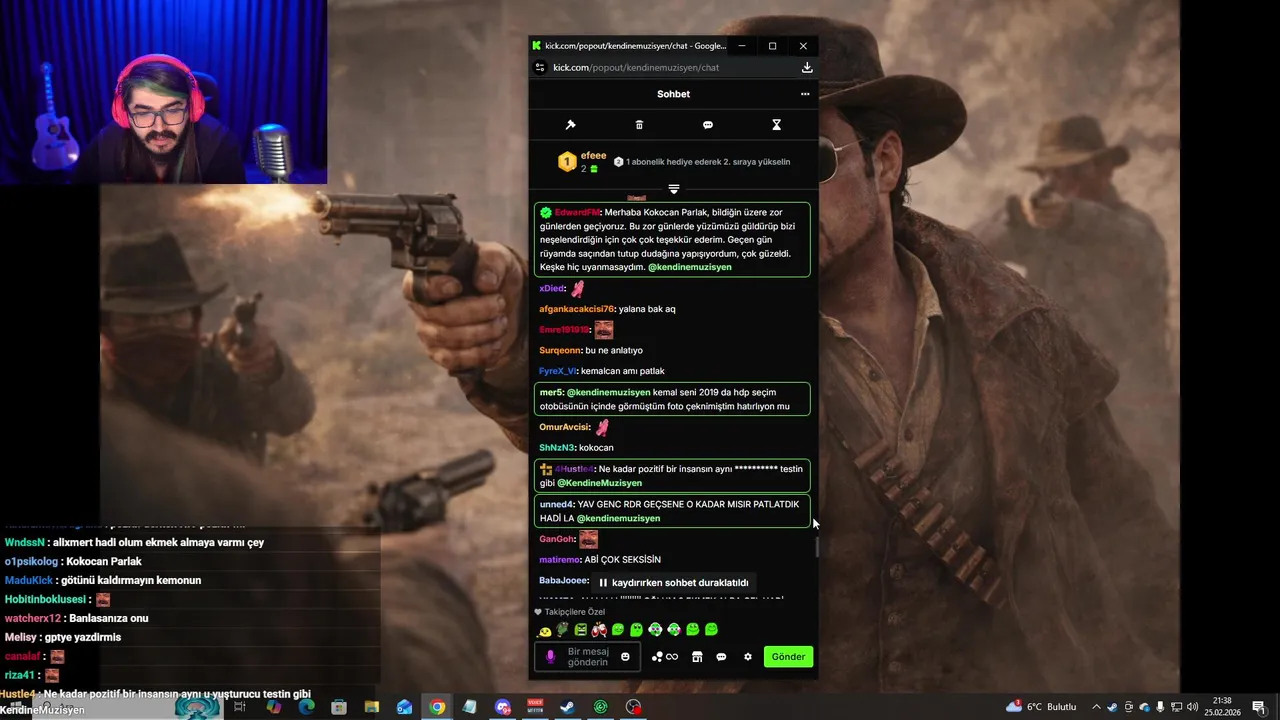The image size is (1280, 720).
Task: Open chat settings gear icon
Action: click(748, 657)
